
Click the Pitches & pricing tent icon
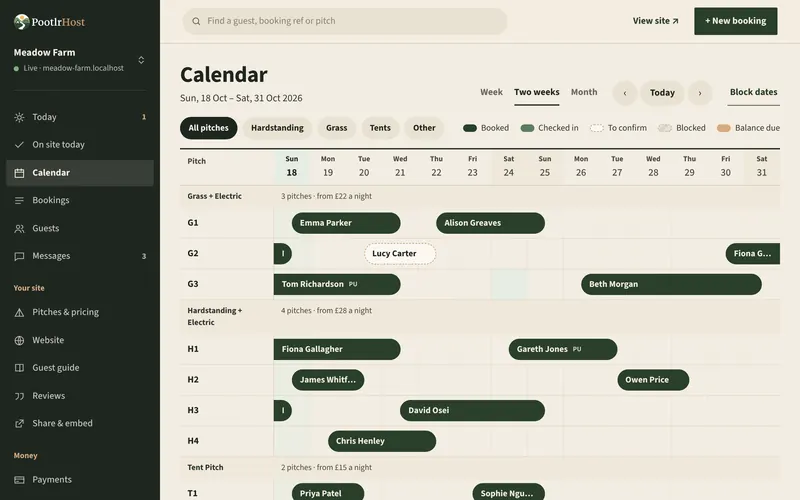coord(19,312)
